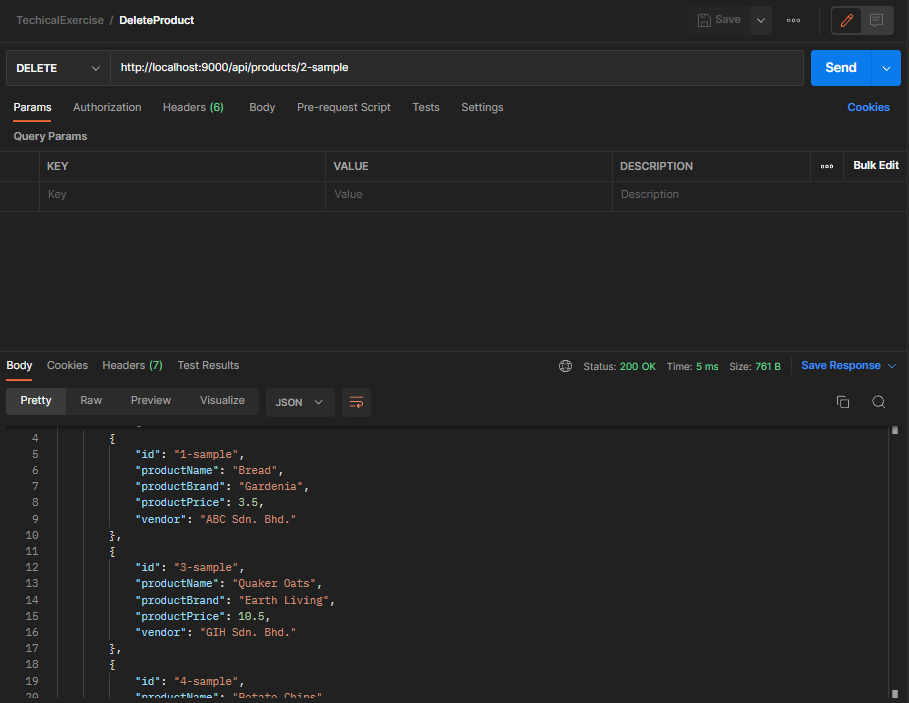The image size is (909, 703).
Task: Switch to the Raw view
Action: point(91,400)
